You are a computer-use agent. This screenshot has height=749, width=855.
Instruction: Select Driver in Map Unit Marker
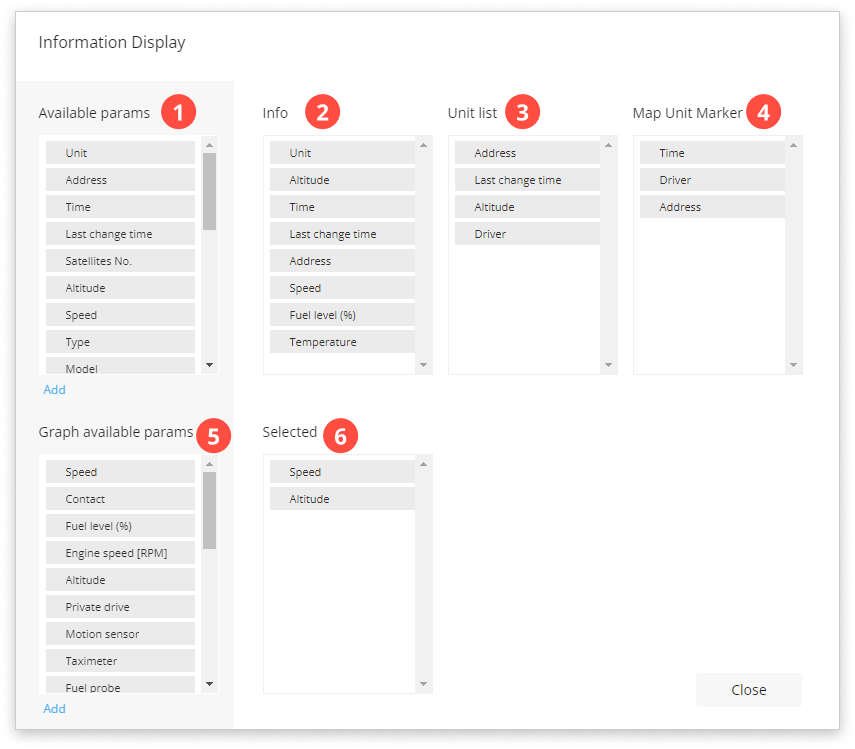[712, 180]
